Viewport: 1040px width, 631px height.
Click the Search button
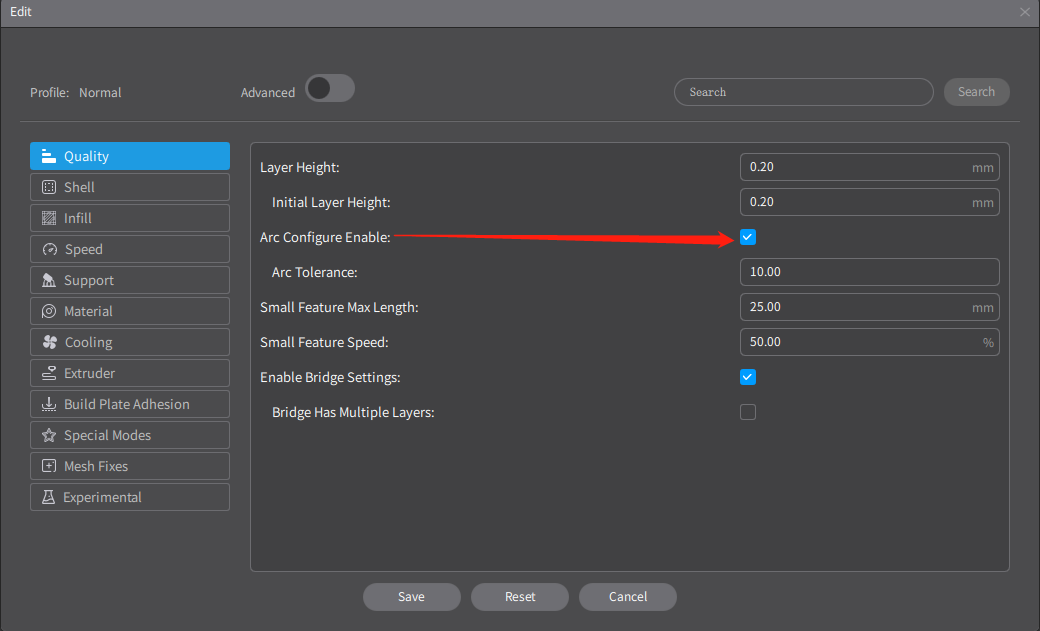click(976, 92)
